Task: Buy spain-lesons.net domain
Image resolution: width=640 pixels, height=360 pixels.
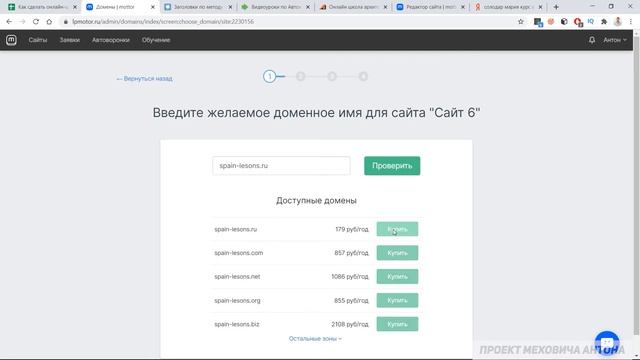Action: (x=397, y=276)
